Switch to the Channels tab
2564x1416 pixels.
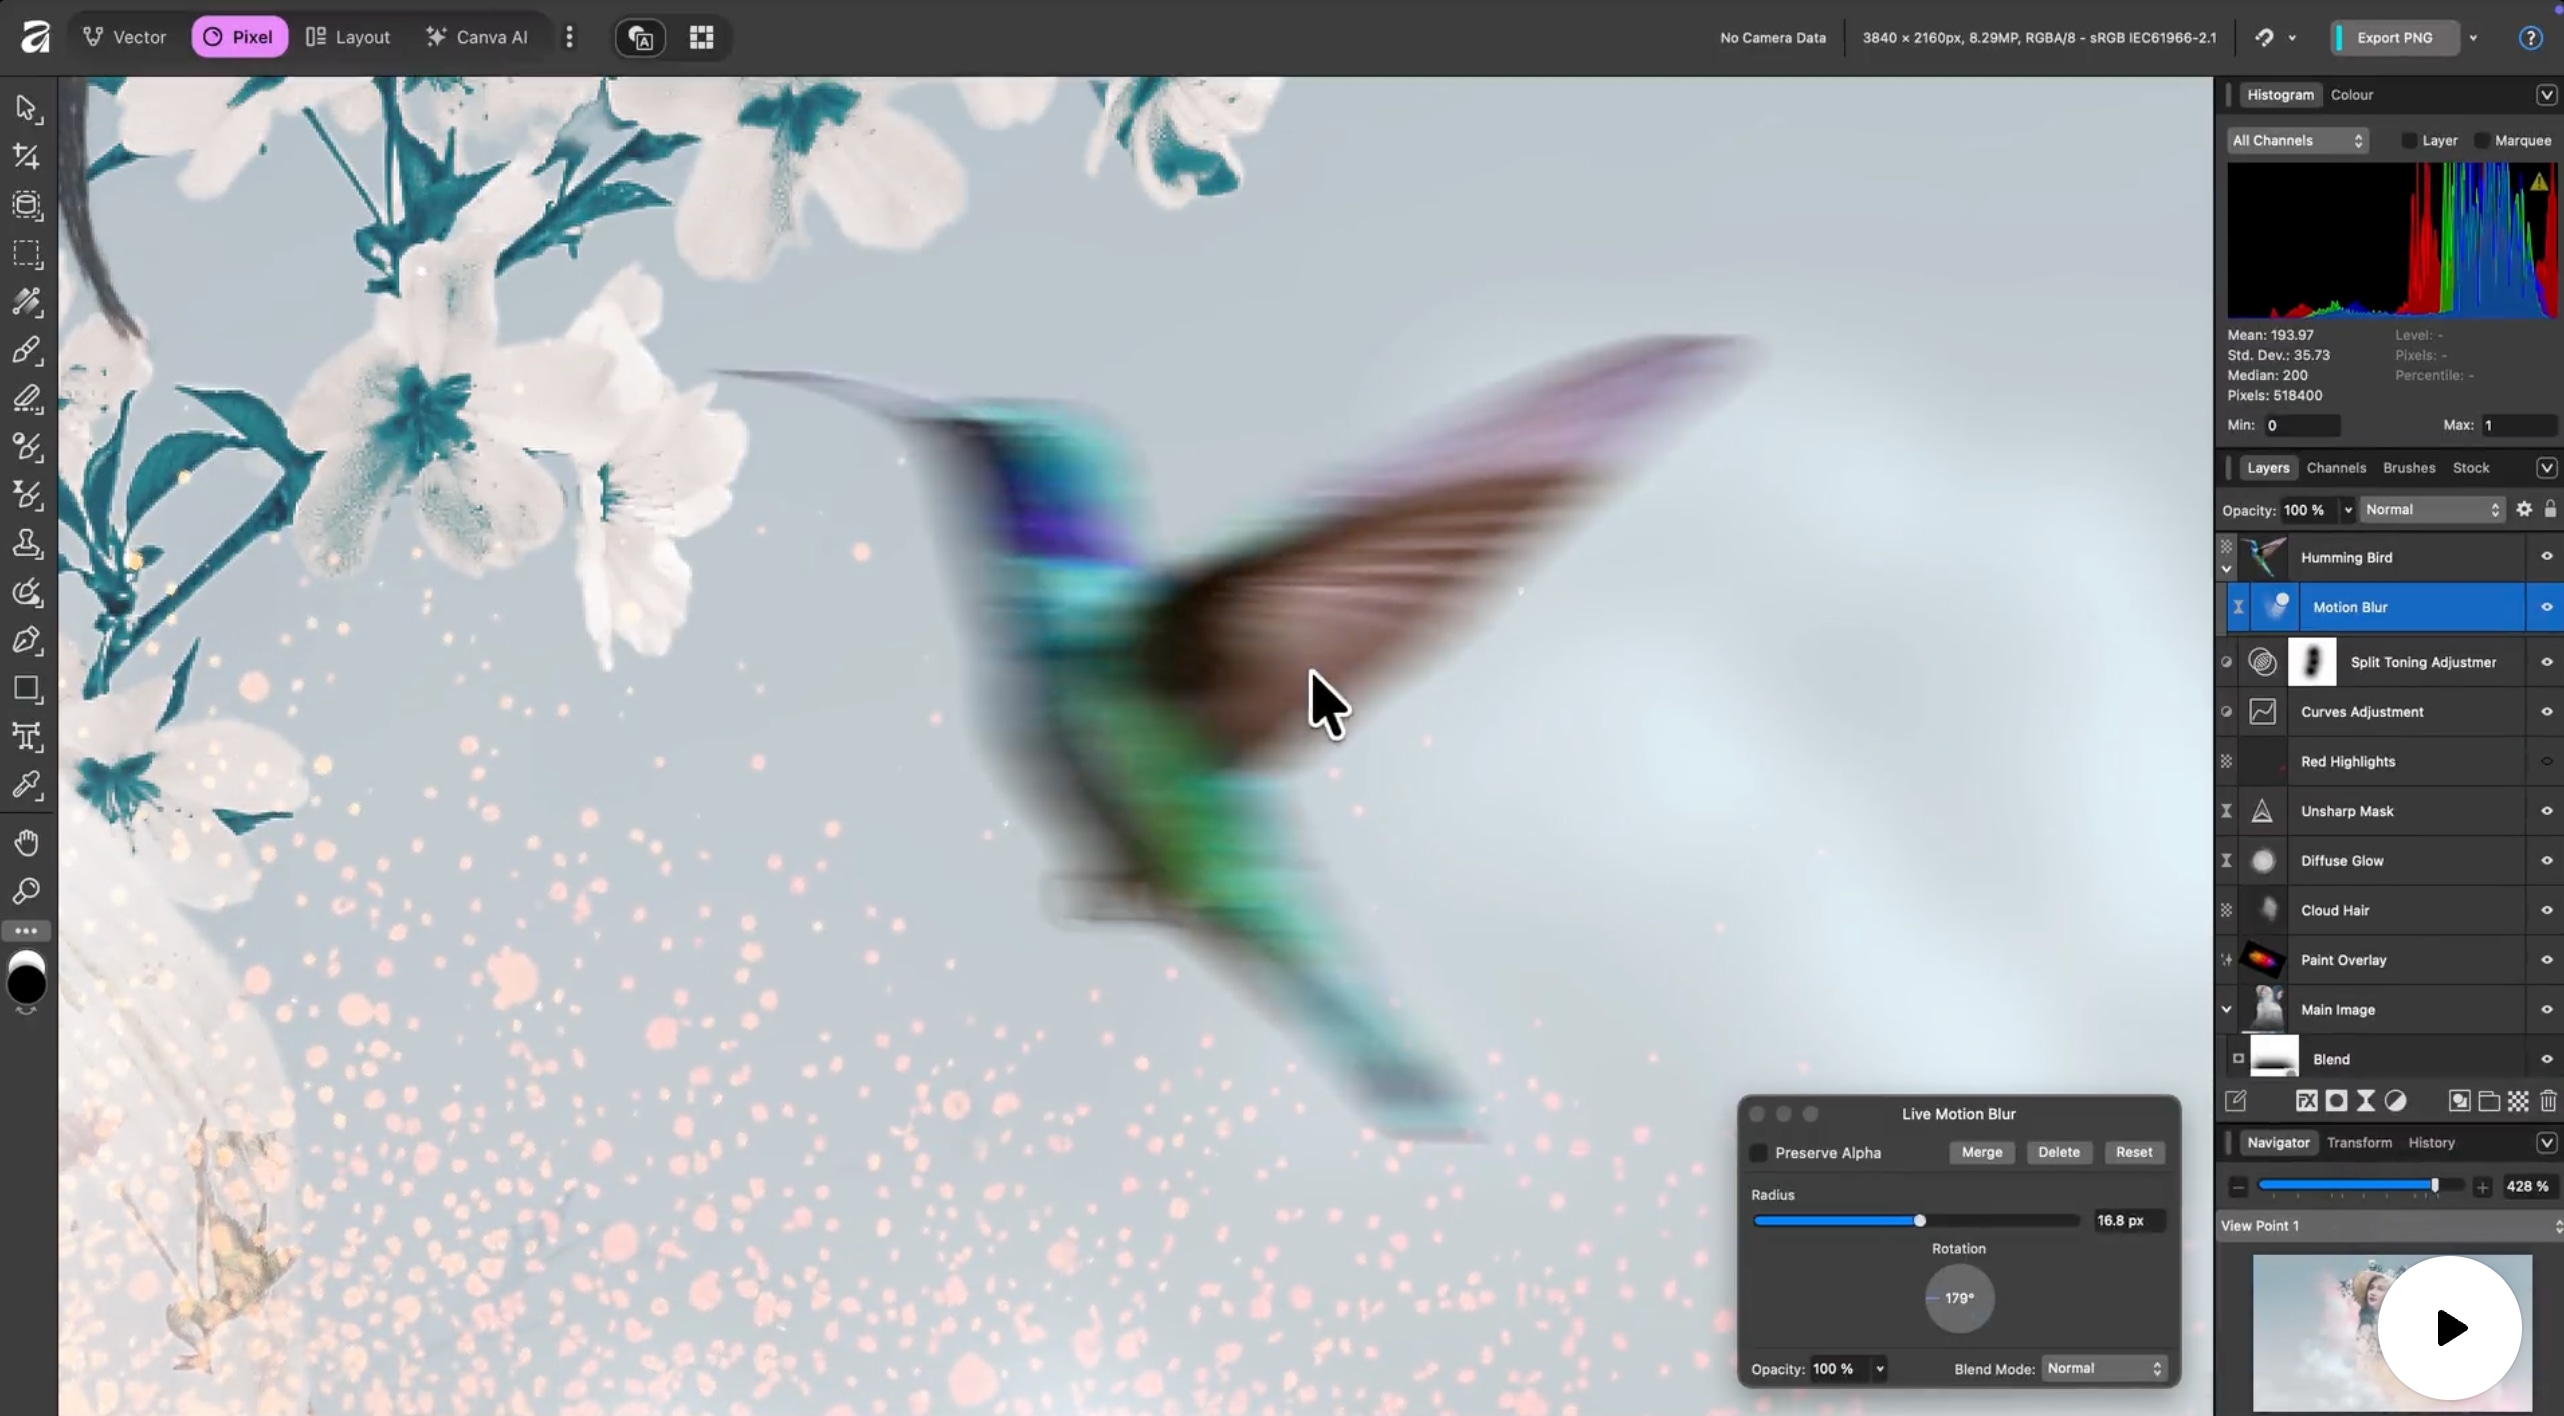[x=2336, y=467]
